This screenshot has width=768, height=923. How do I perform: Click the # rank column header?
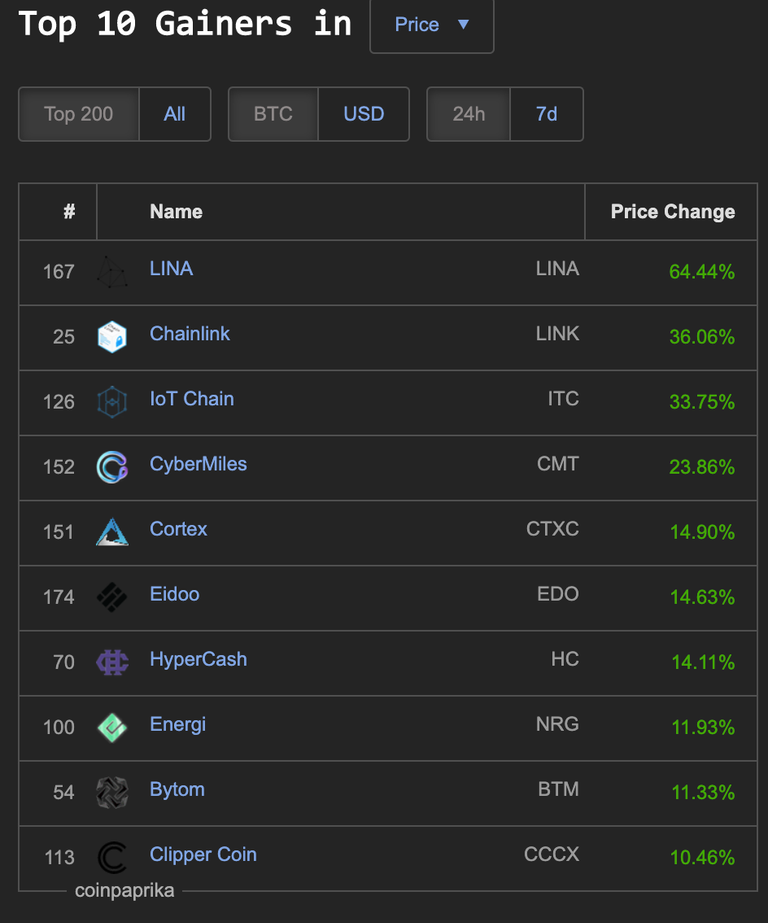click(x=69, y=211)
